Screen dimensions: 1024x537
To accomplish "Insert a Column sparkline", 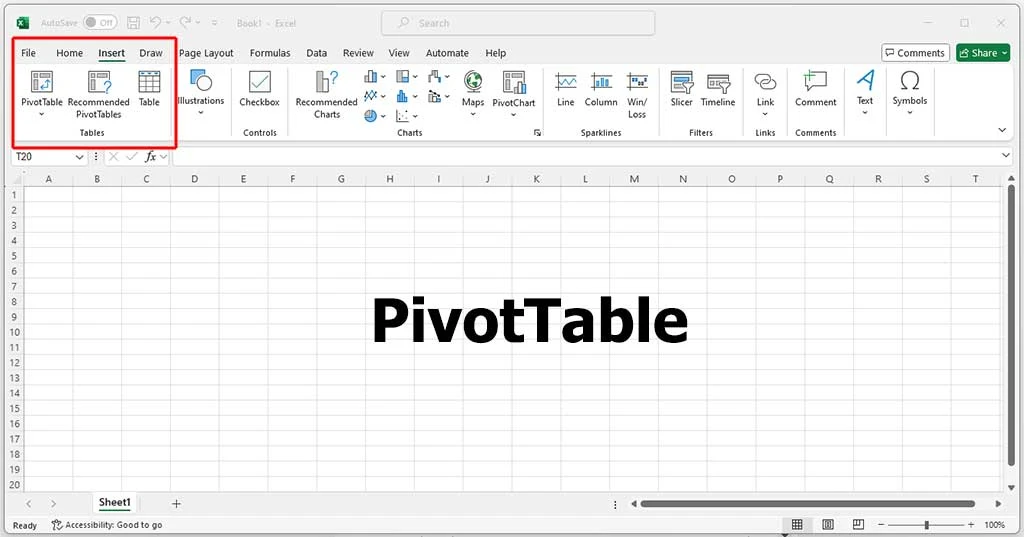I will point(601,89).
